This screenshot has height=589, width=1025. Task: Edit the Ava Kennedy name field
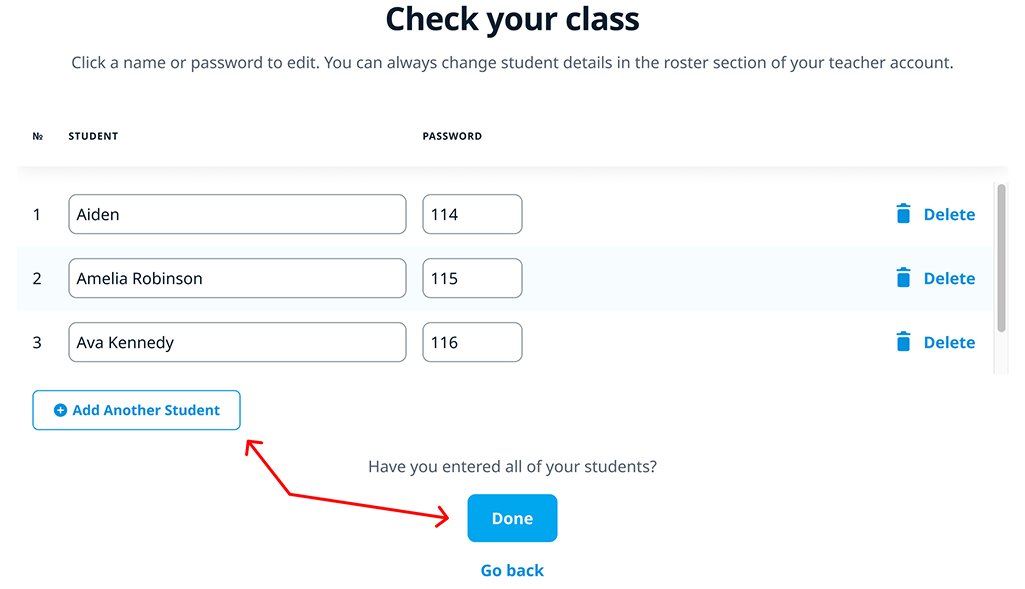237,342
